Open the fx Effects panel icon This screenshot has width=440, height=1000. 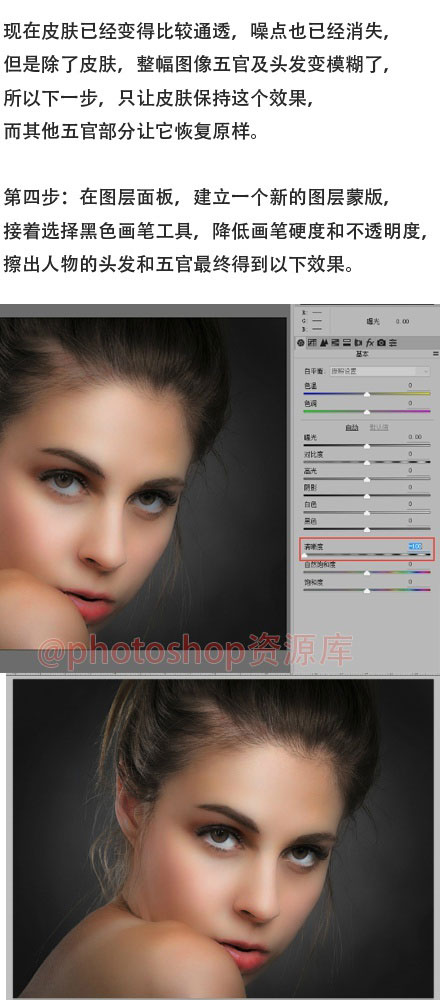(370, 343)
